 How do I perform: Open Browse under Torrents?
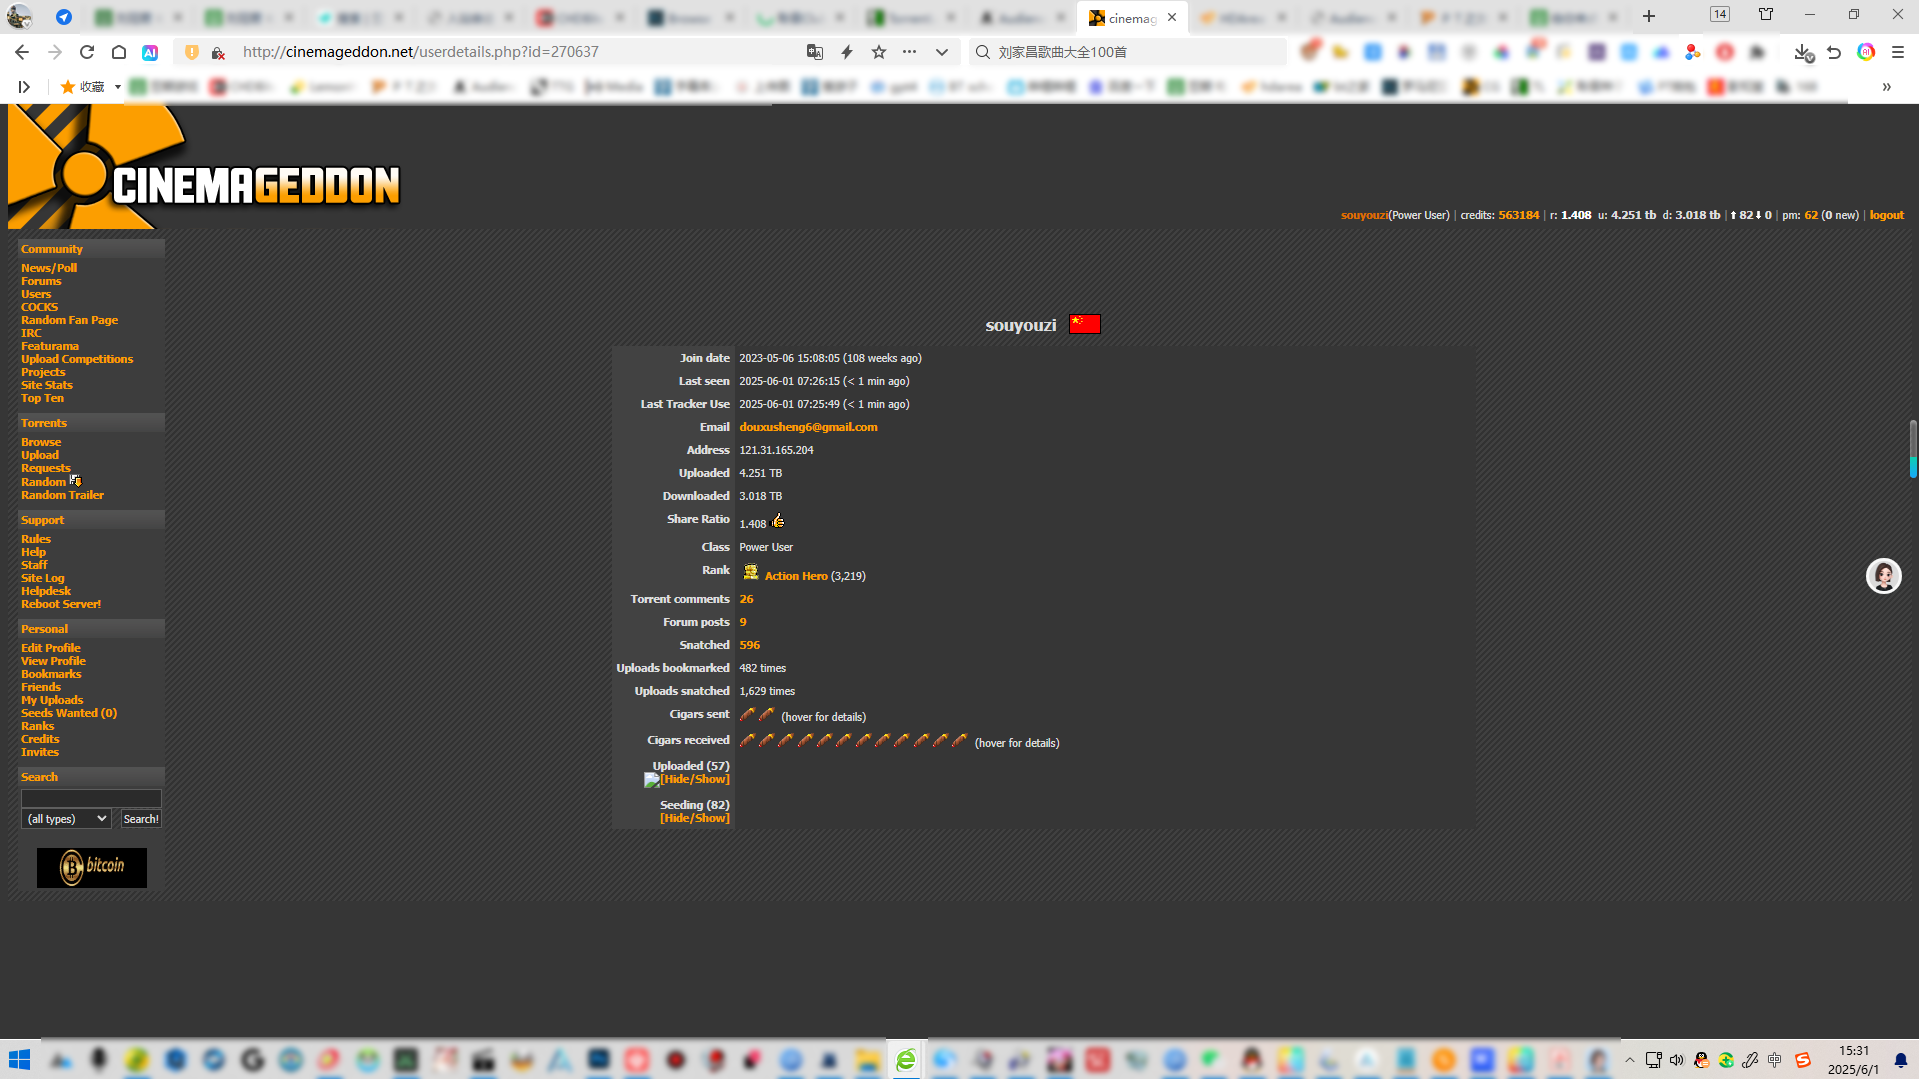(x=41, y=442)
